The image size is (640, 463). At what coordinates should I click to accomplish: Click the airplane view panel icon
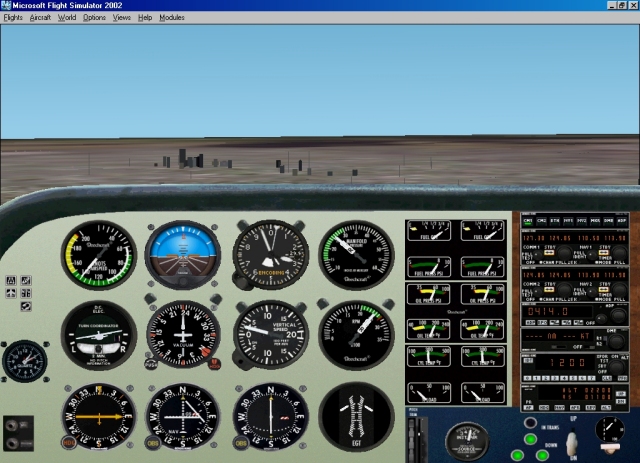click(x=11, y=293)
